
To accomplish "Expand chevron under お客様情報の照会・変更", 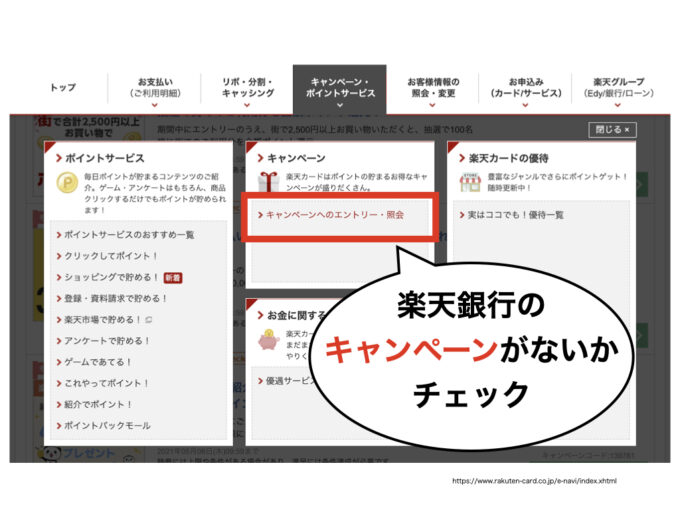I will point(432,105).
